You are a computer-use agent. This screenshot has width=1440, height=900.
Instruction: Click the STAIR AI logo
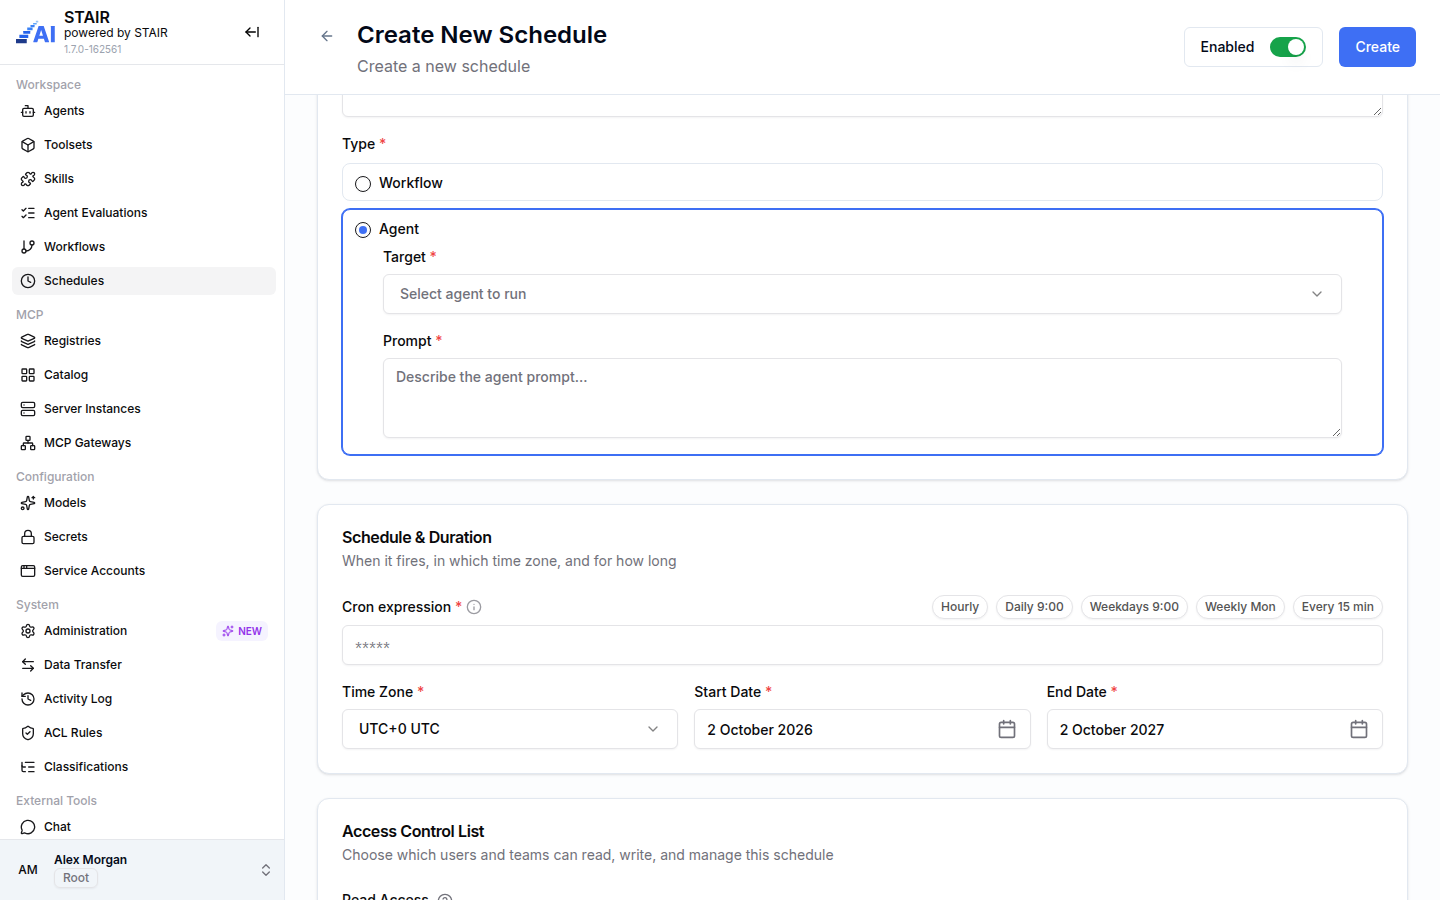36,33
